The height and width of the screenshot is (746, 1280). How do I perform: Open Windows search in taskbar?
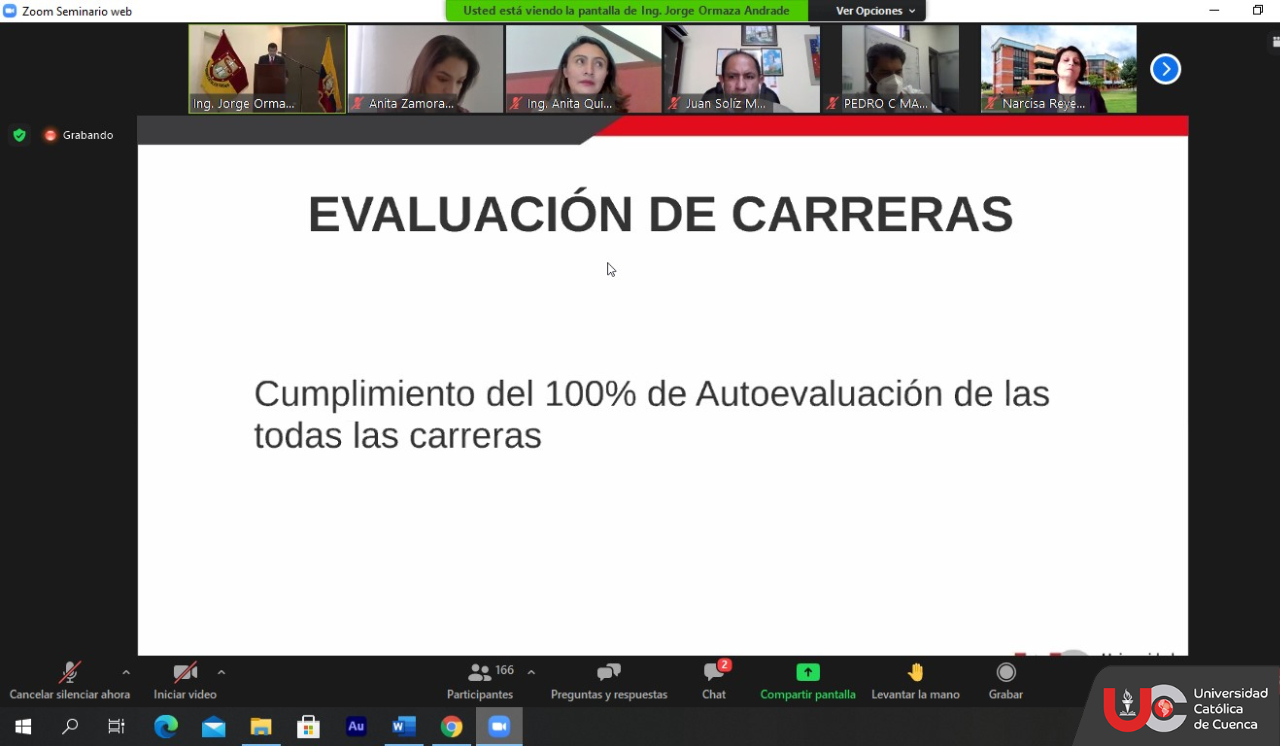click(70, 727)
